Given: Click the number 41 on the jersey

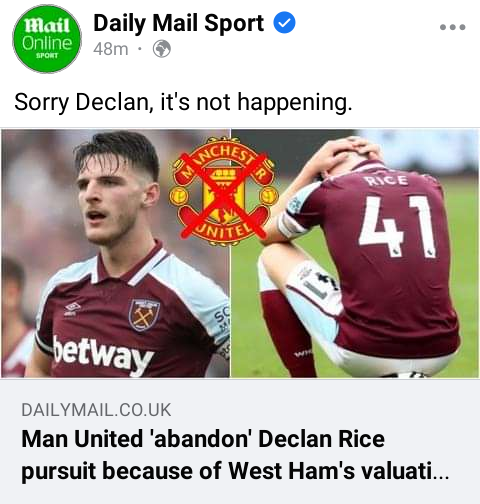Looking at the screenshot, I should (397, 226).
